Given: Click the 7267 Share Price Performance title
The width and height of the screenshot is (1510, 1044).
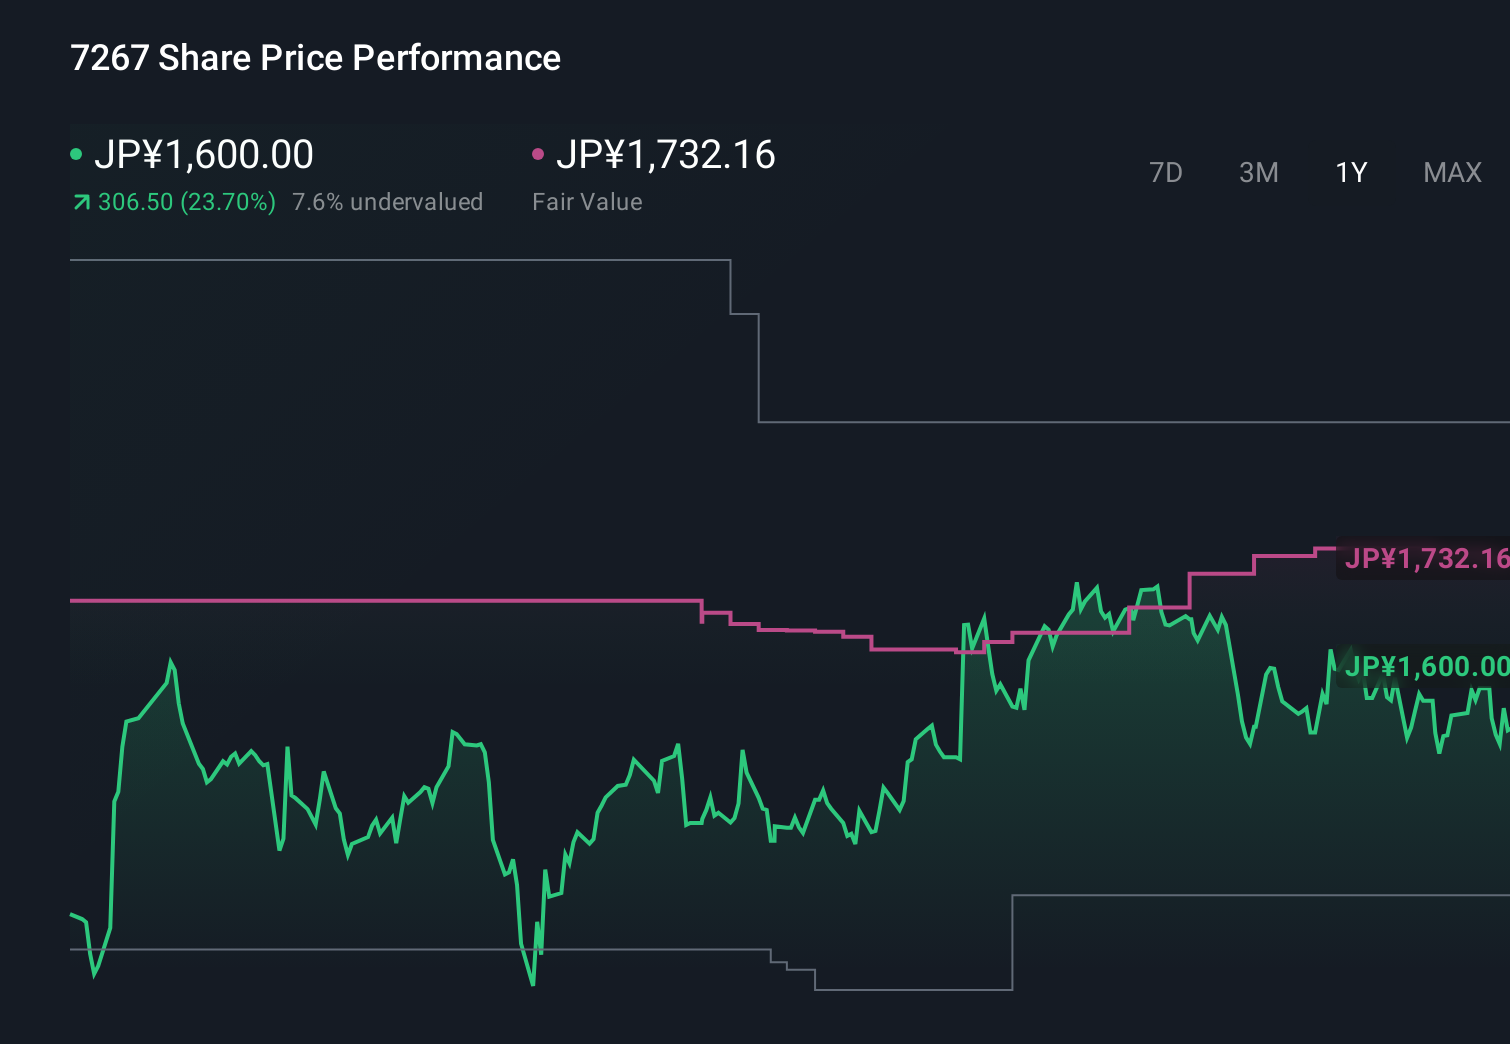Looking at the screenshot, I should (314, 57).
